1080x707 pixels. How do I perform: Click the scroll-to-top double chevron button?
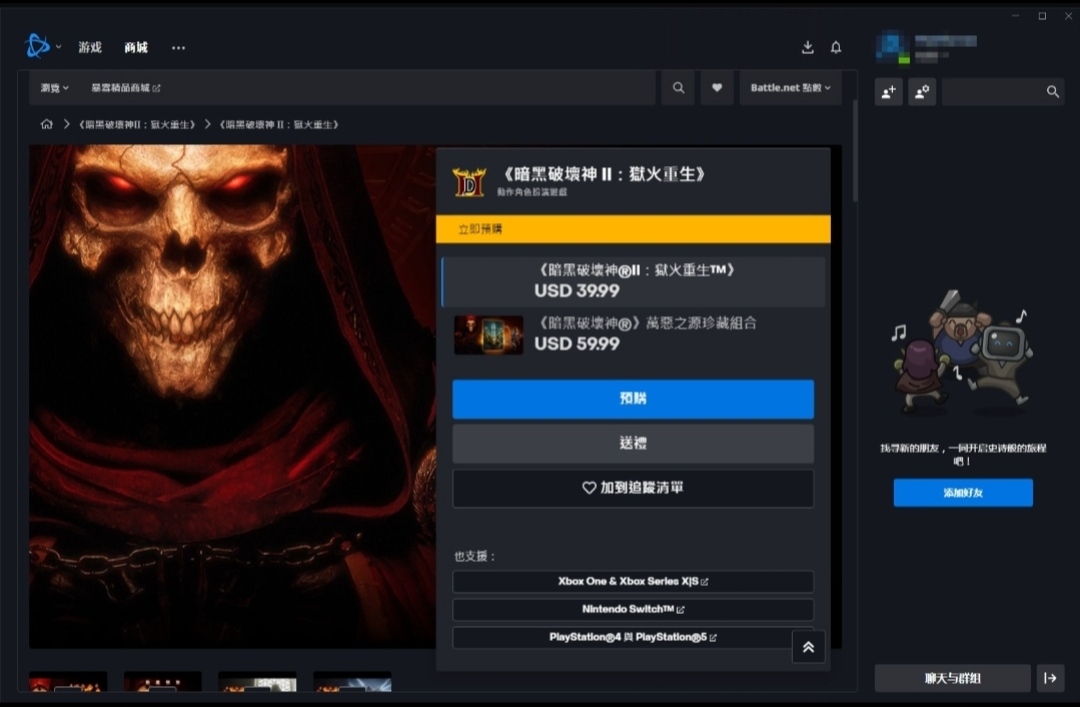pos(808,646)
